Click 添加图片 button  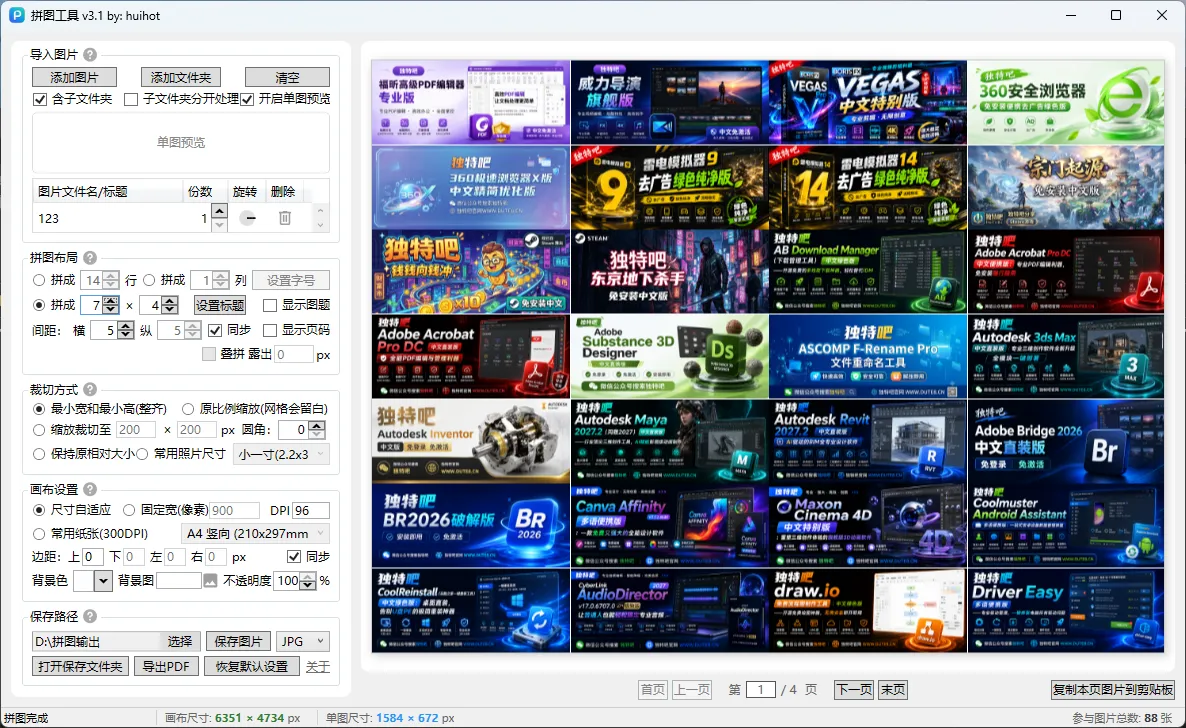pos(74,77)
